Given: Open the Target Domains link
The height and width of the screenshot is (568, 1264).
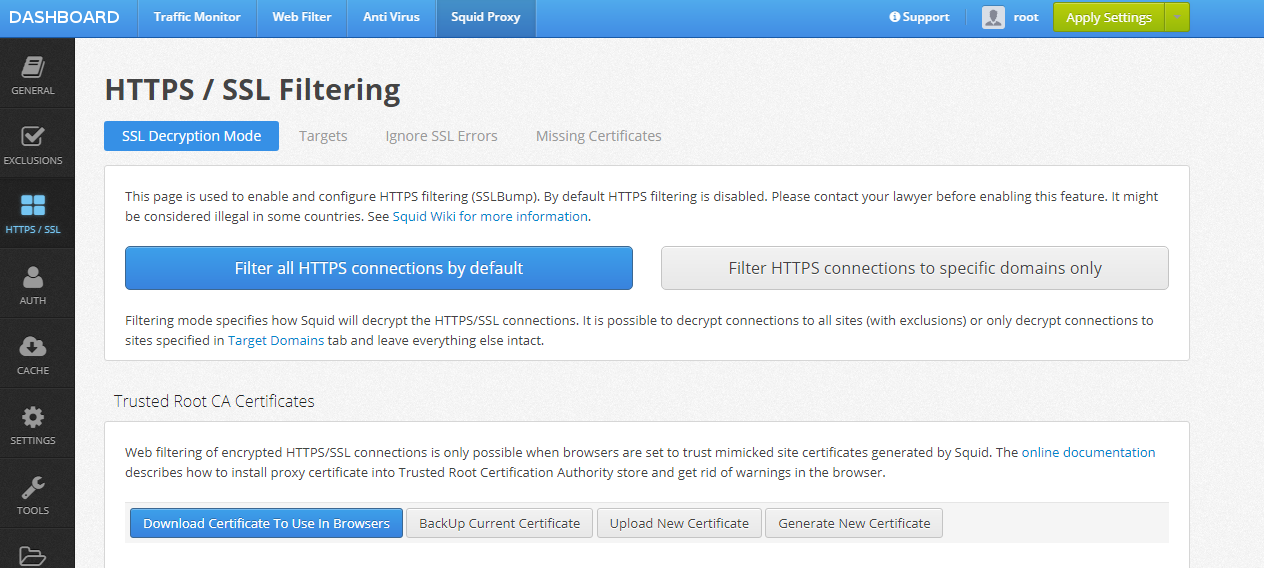Looking at the screenshot, I should (x=276, y=340).
